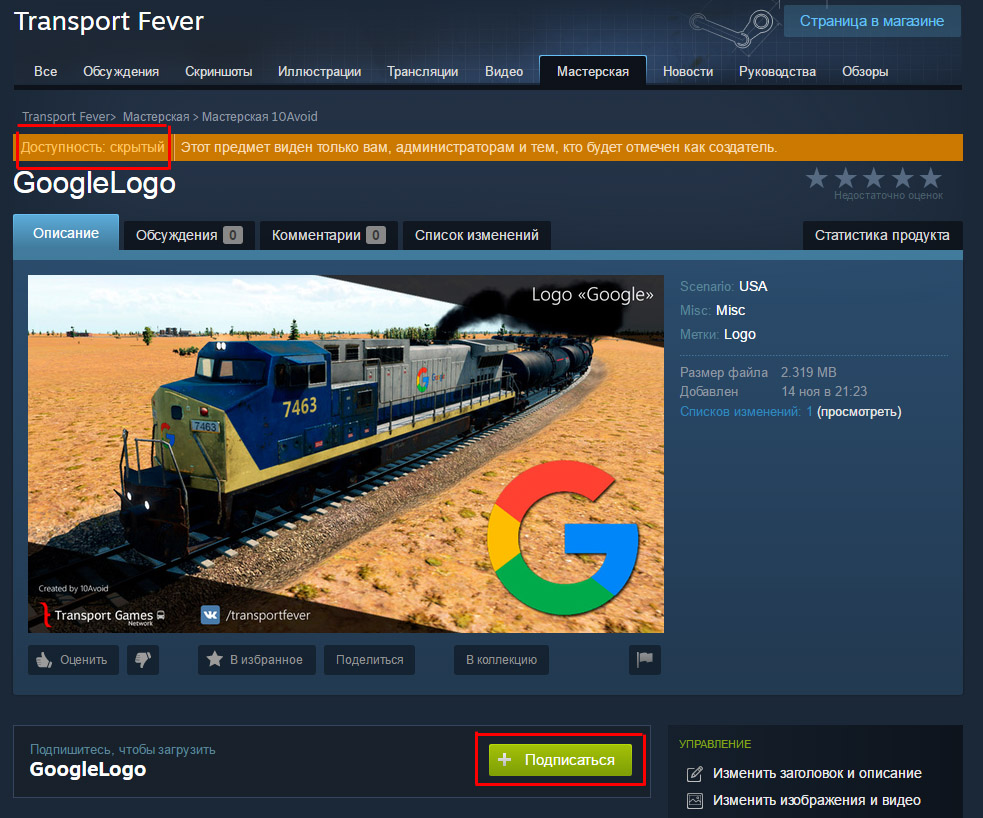
Task: Click Изменить заголовок и описание
Action: click(x=817, y=773)
